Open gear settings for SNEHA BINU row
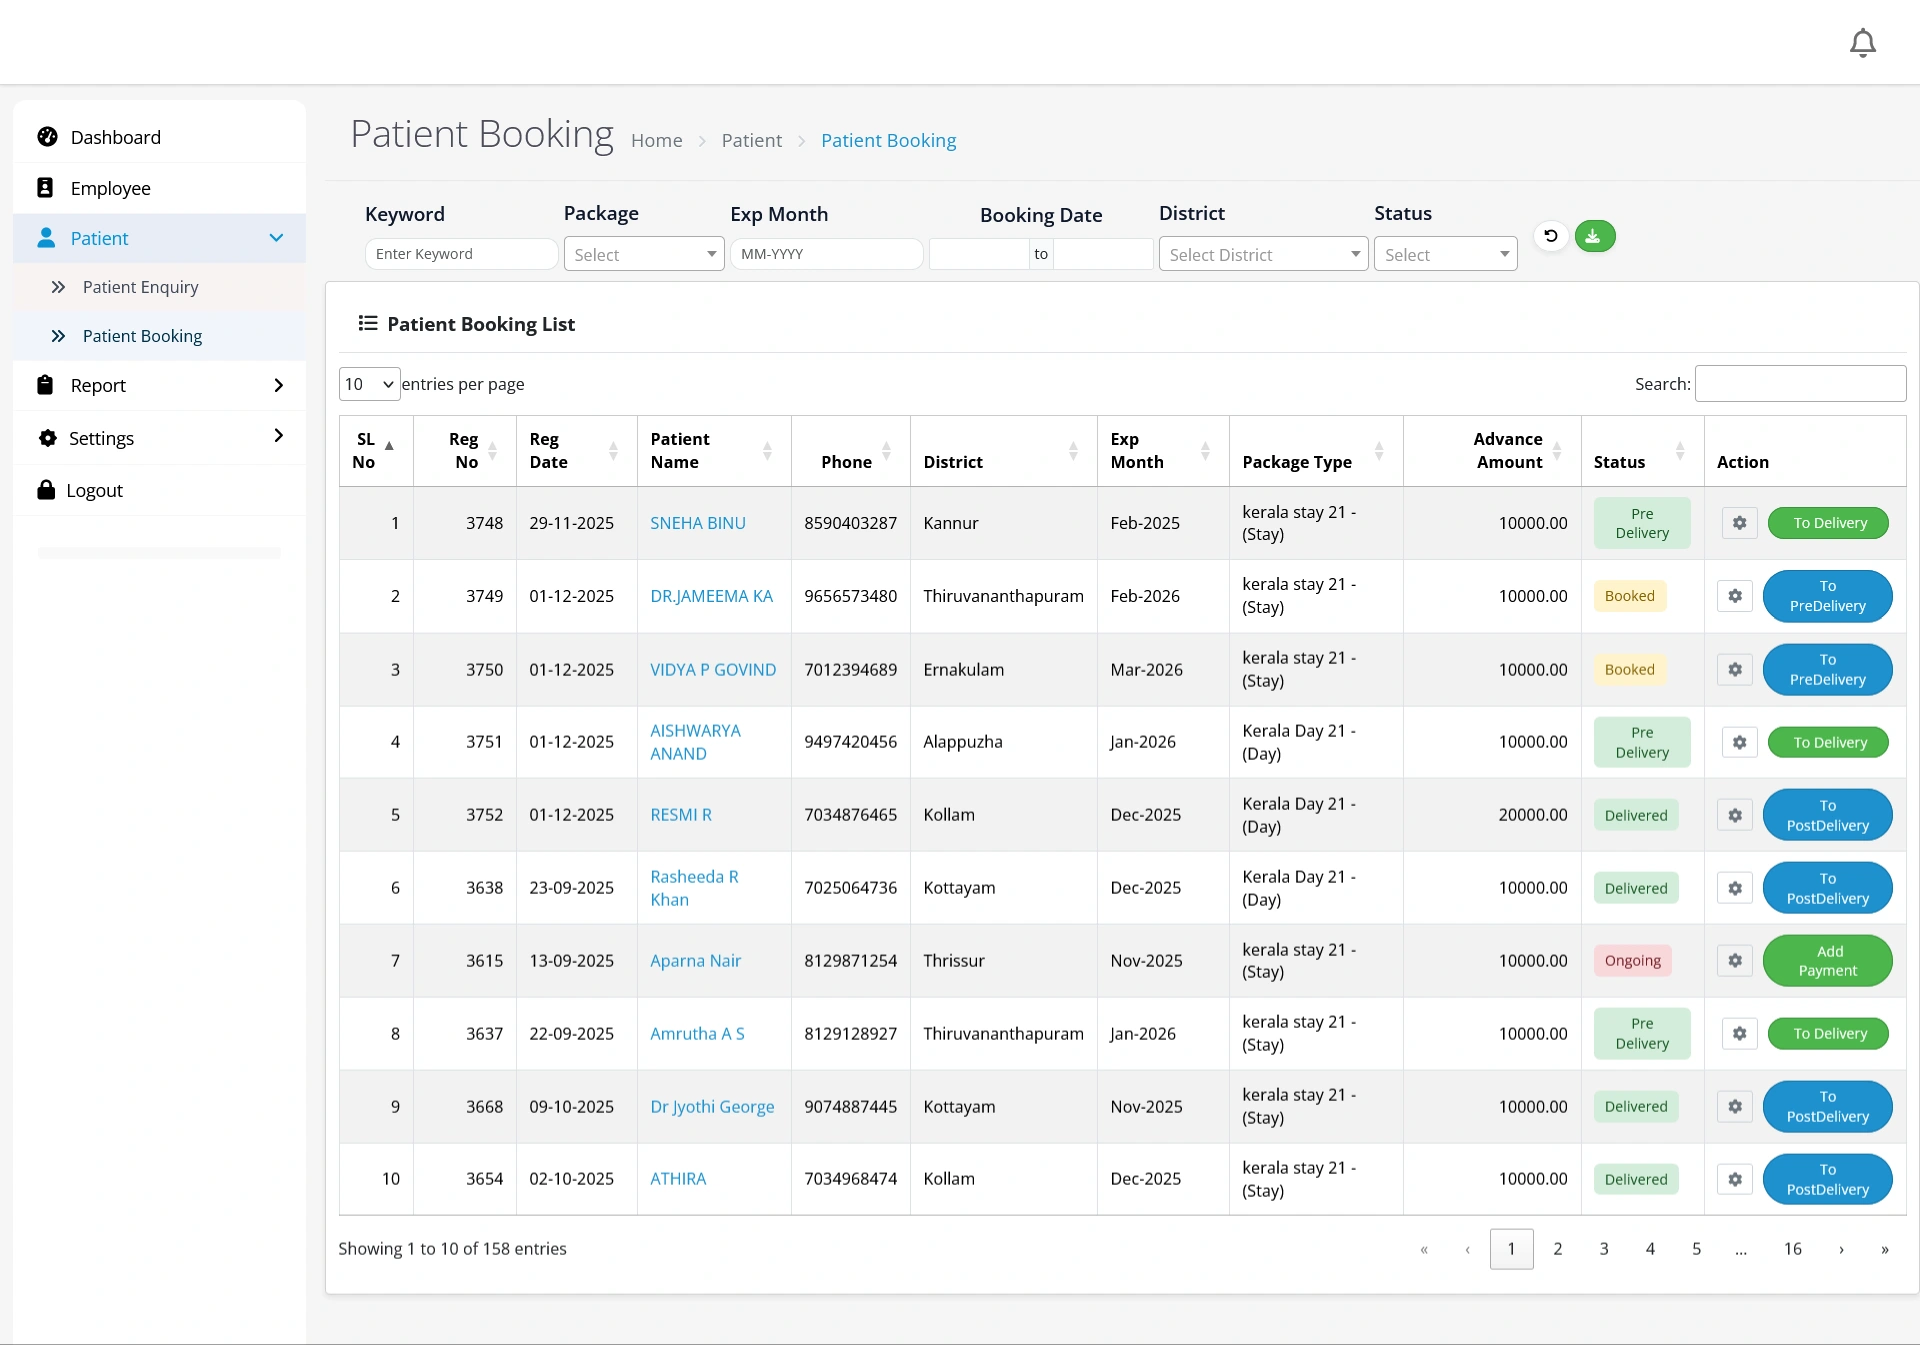 pyautogui.click(x=1739, y=523)
